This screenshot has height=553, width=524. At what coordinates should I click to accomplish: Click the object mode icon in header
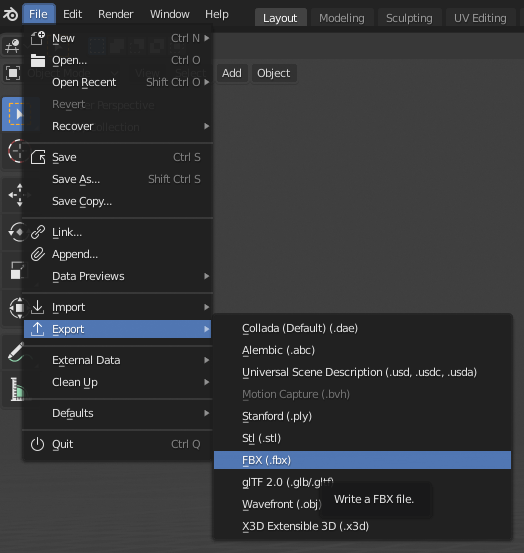(x=13, y=73)
